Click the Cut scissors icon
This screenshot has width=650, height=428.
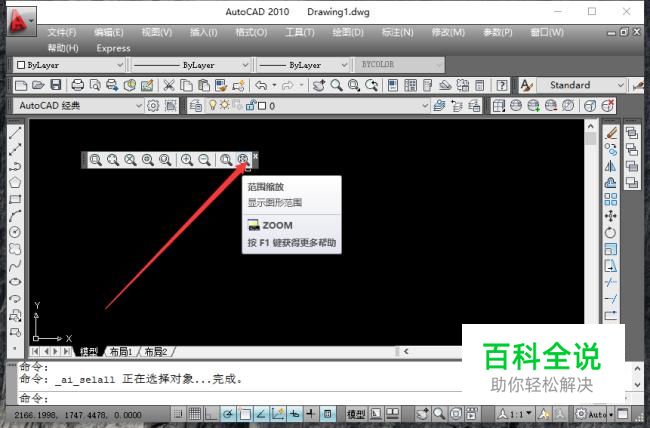point(168,85)
